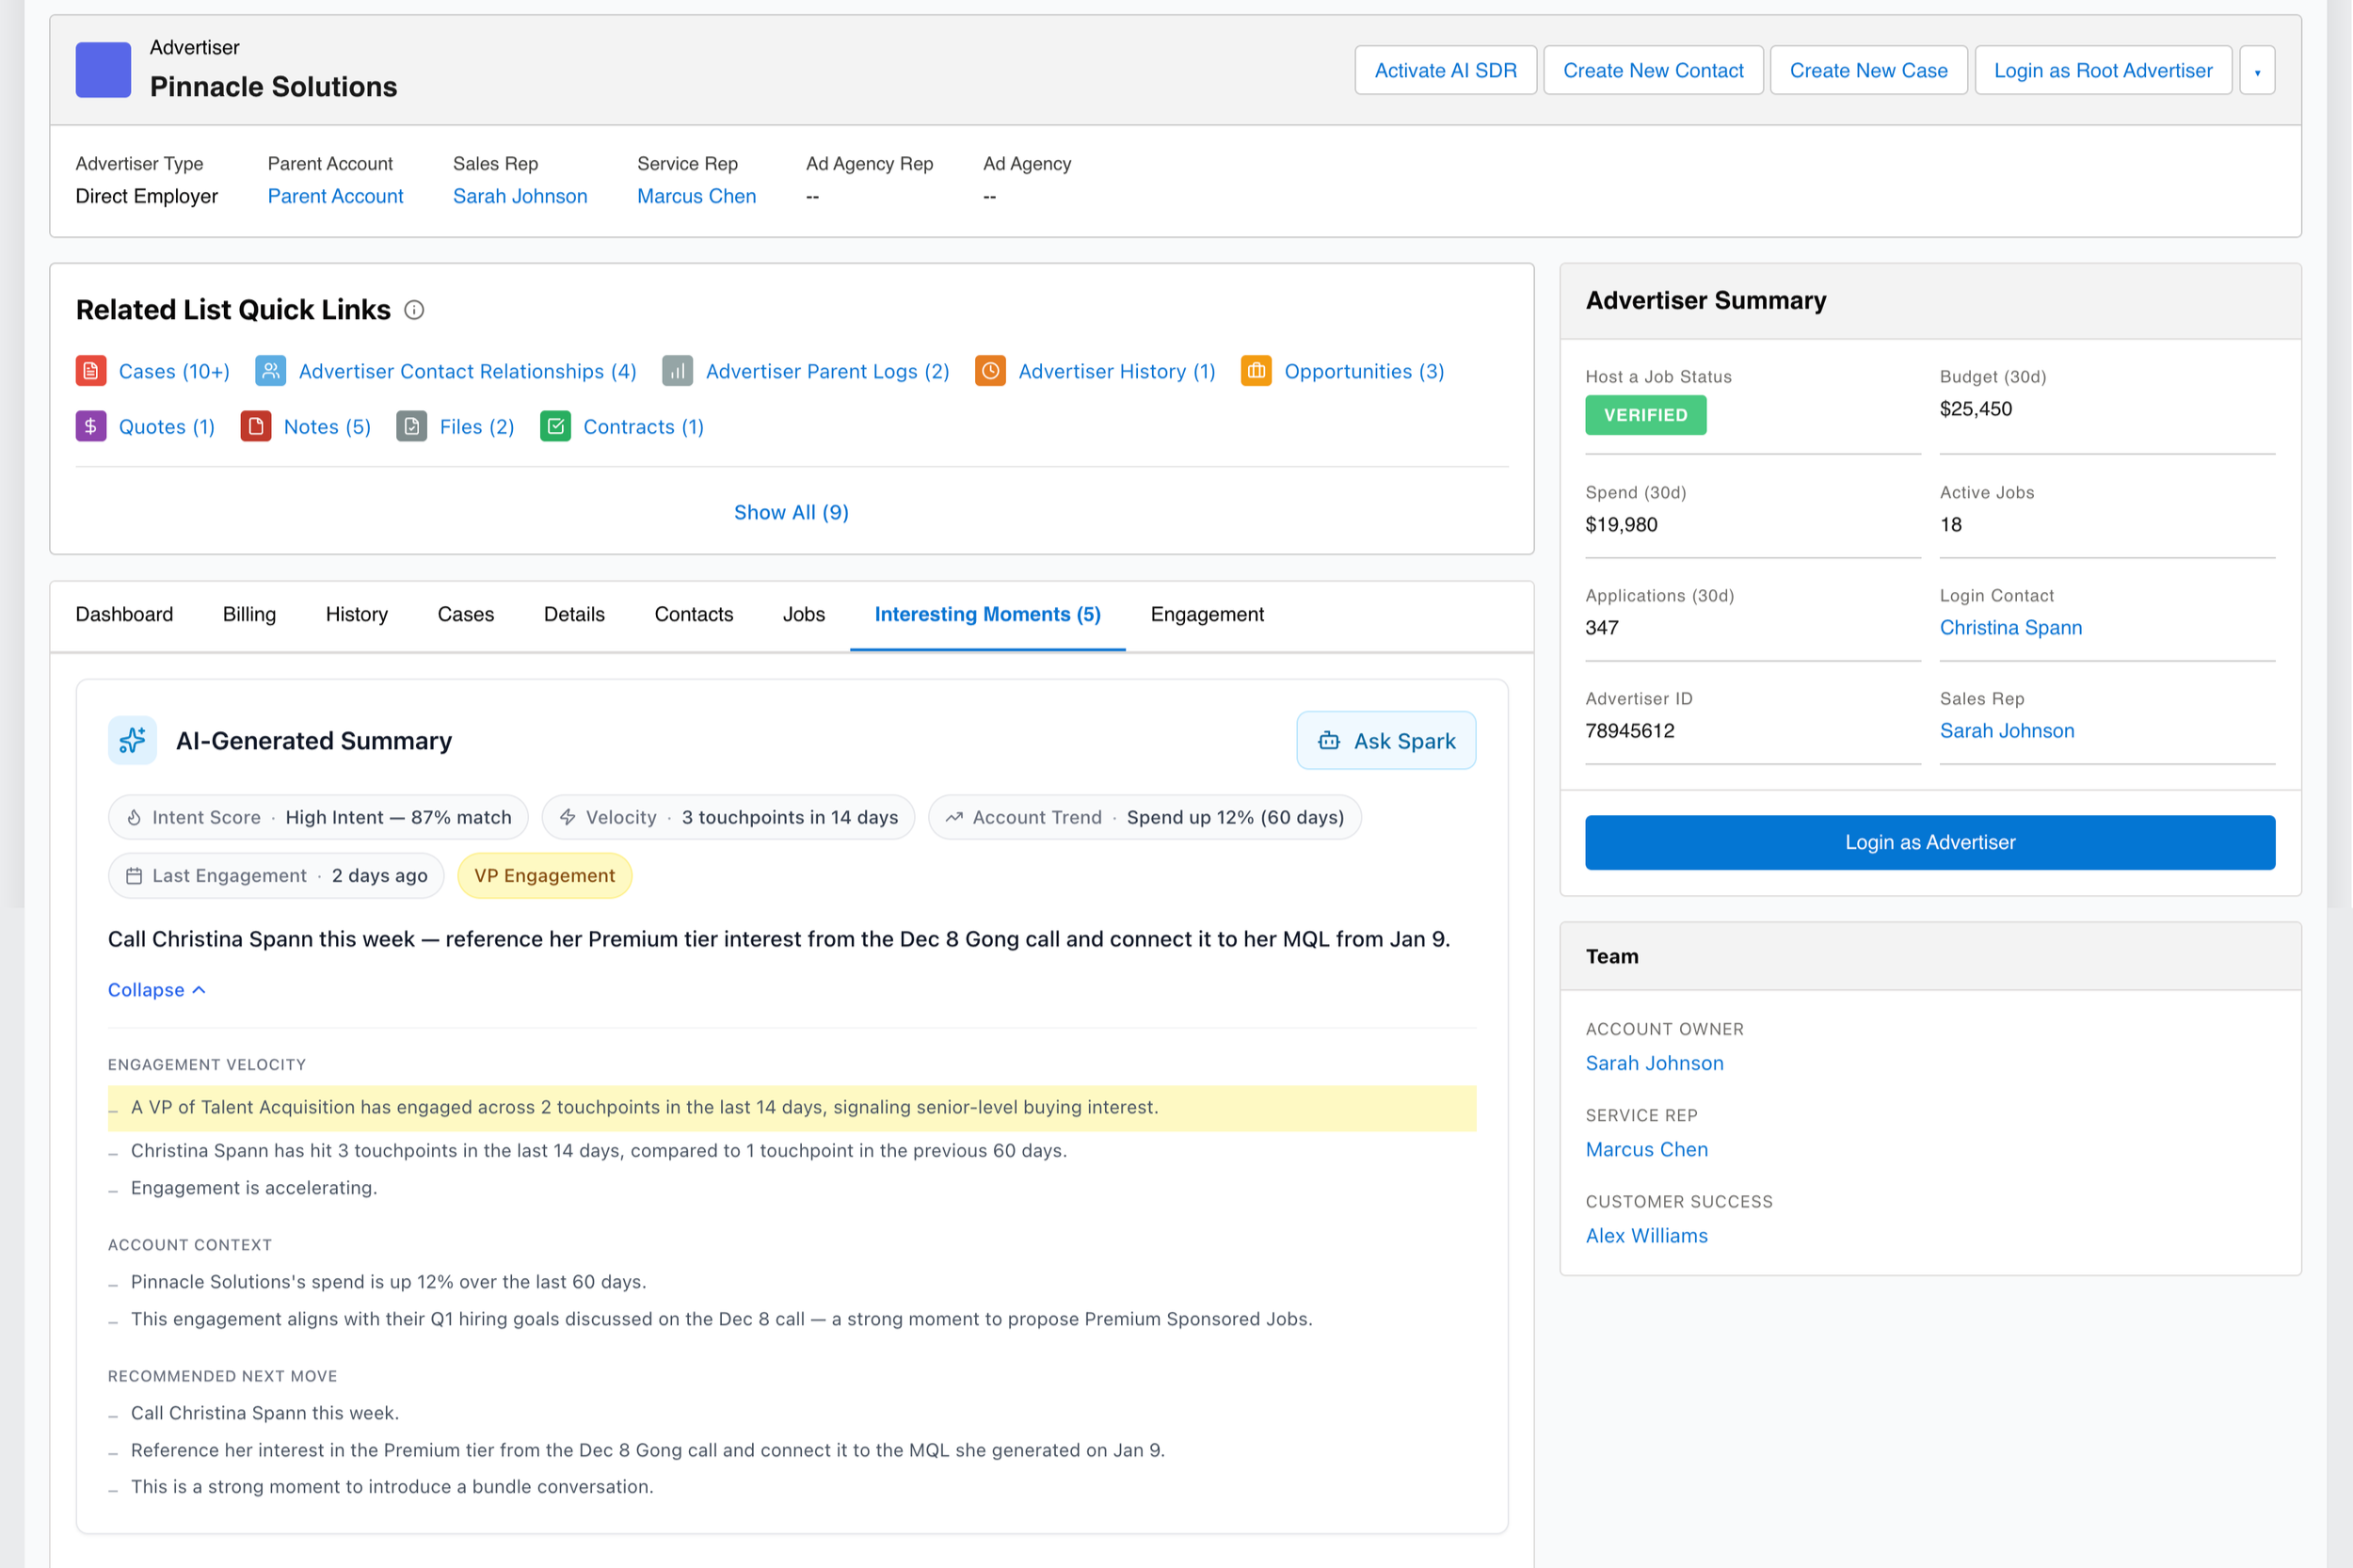Screen dimensions: 2353x1568
Task: Click the blue Pinnacle Solutions logo square
Action: pyautogui.click(x=103, y=70)
